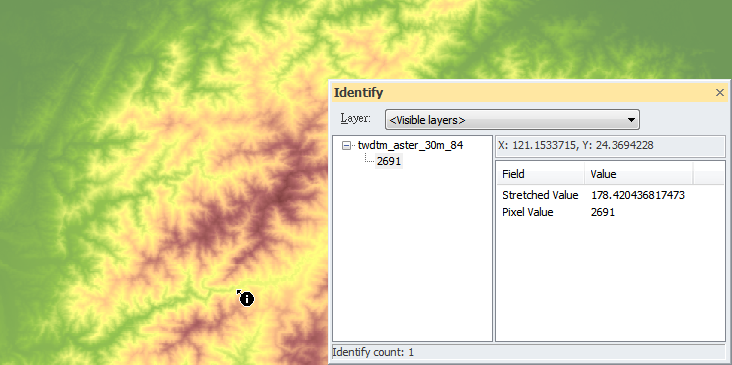732x365 pixels.
Task: Click the Value column header
Action: point(639,174)
